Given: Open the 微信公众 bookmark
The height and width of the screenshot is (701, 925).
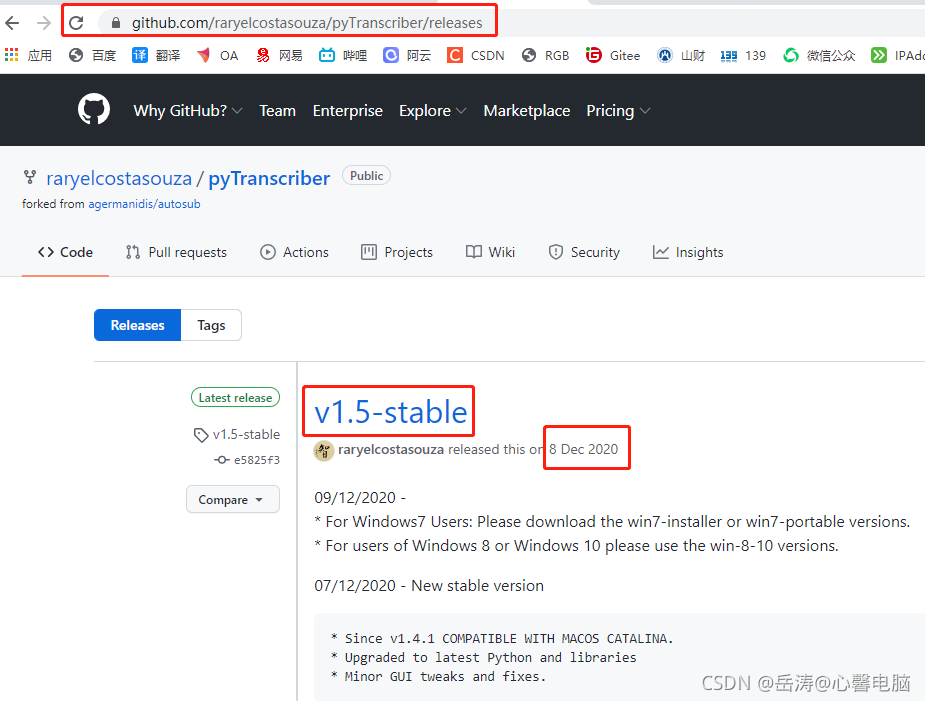Looking at the screenshot, I should (x=819, y=55).
